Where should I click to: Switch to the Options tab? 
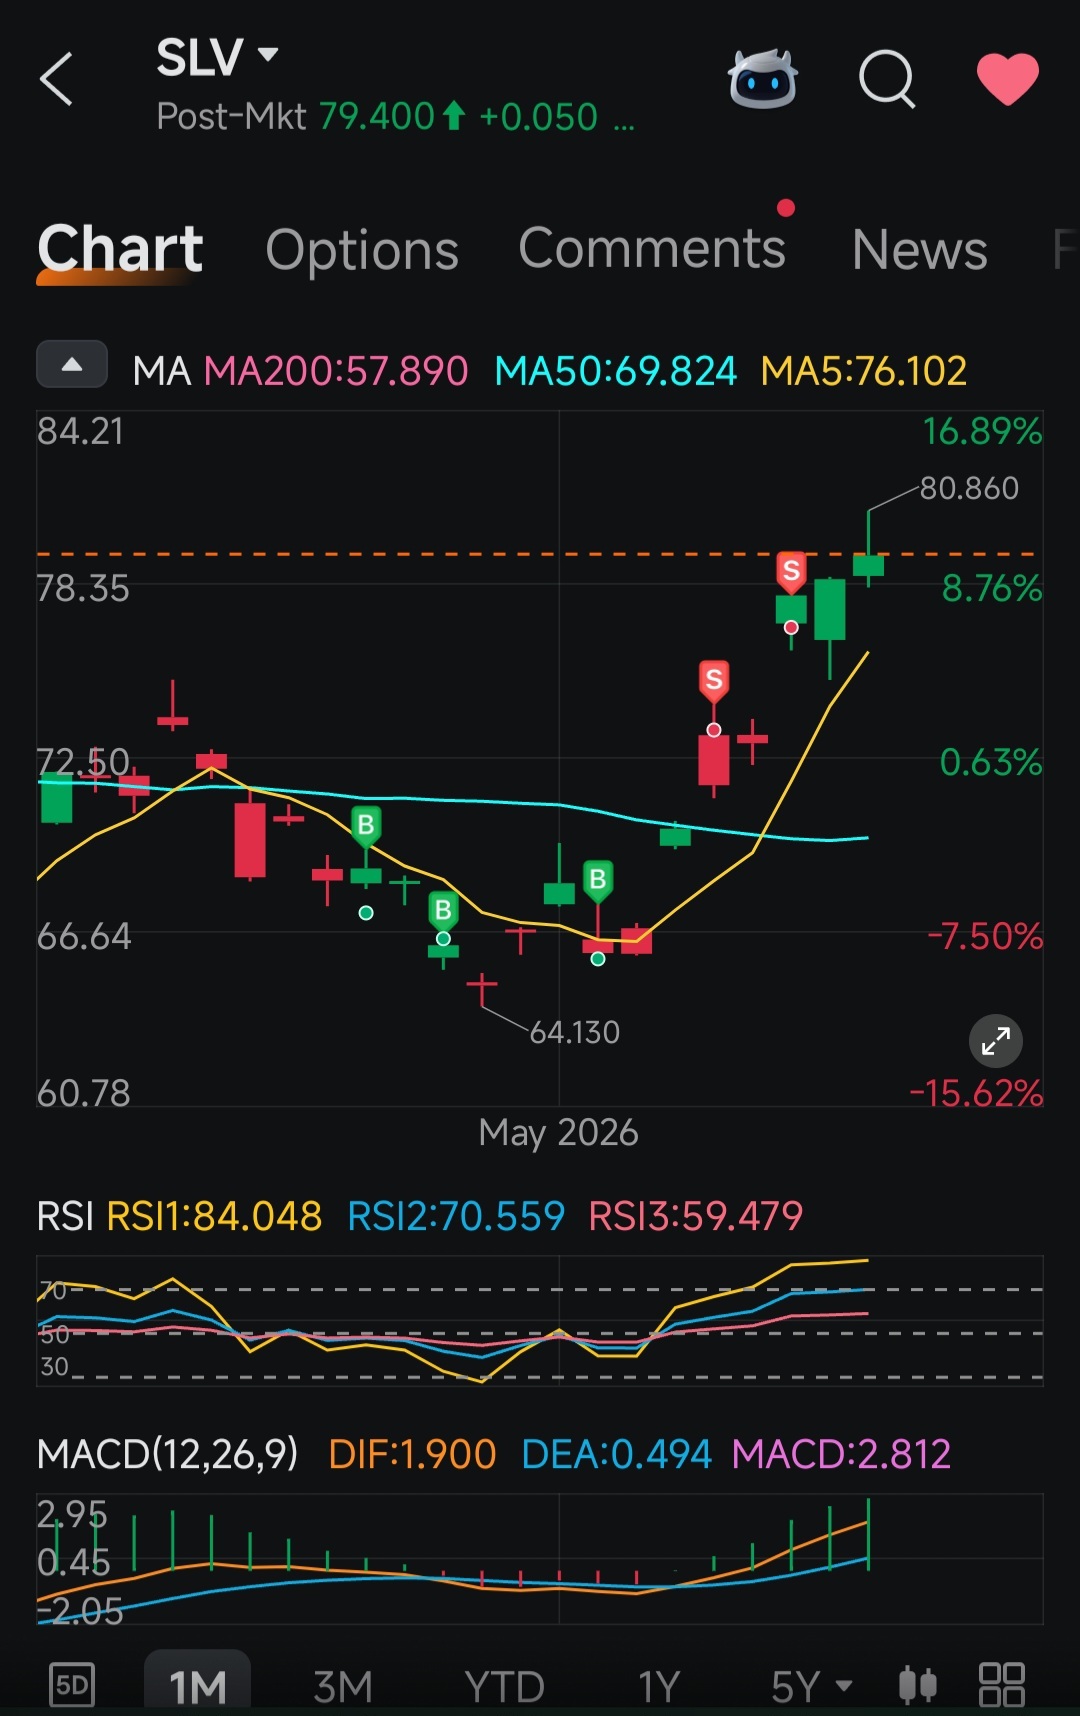(x=362, y=250)
